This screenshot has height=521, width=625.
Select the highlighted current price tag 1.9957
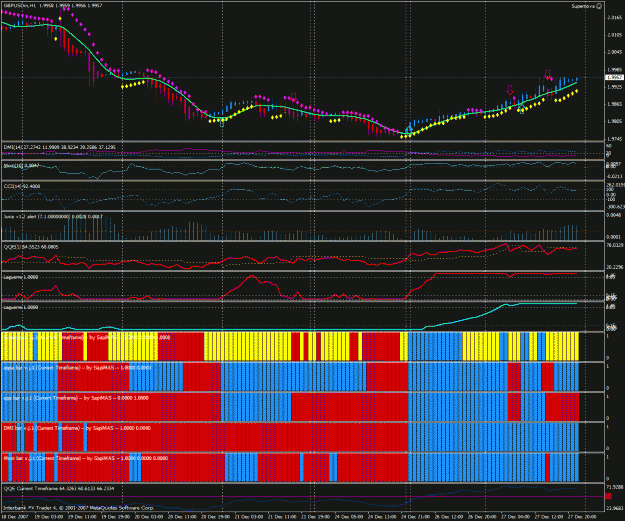(x=614, y=77)
